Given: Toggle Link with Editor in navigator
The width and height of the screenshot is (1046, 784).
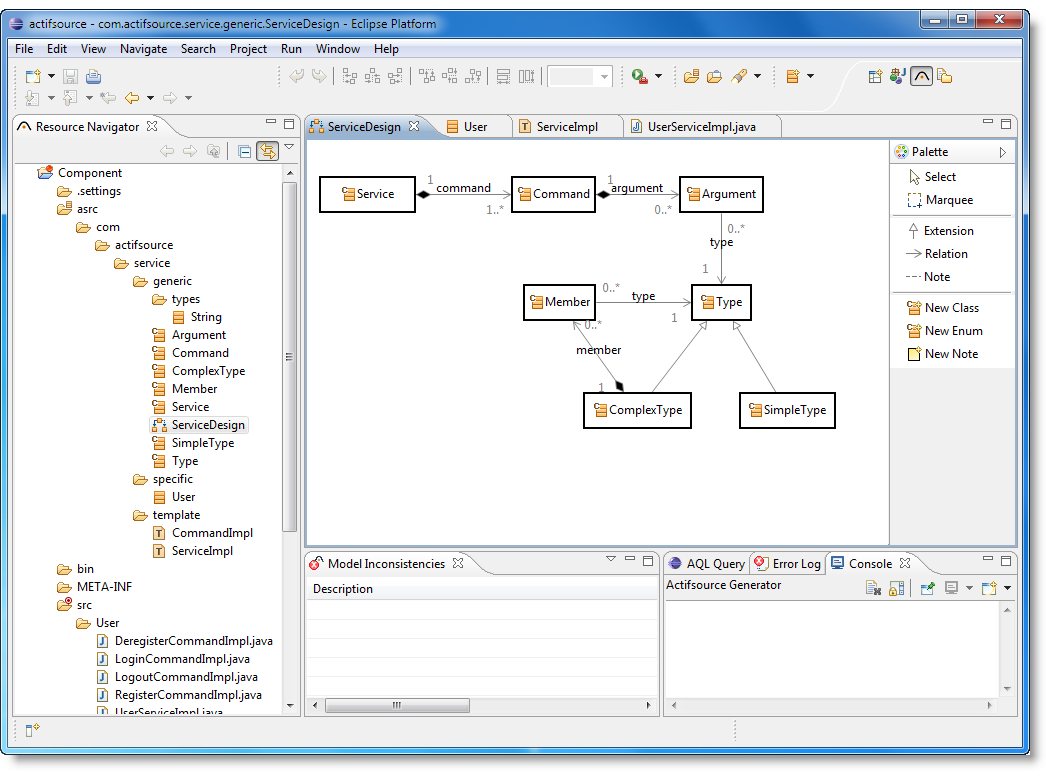Looking at the screenshot, I should coord(267,151).
